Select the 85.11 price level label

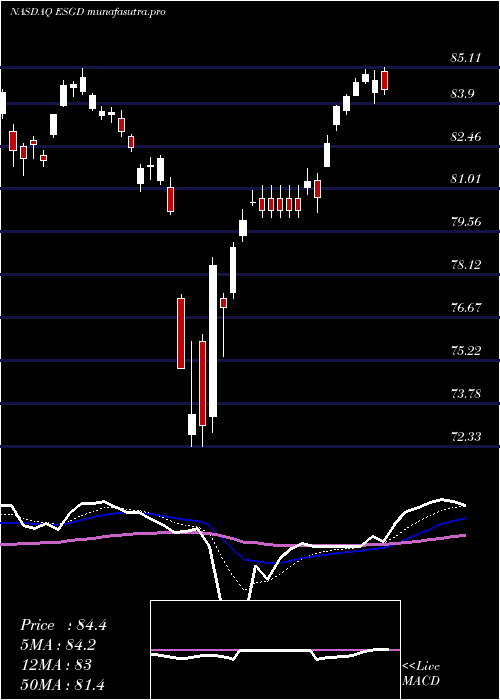click(466, 58)
